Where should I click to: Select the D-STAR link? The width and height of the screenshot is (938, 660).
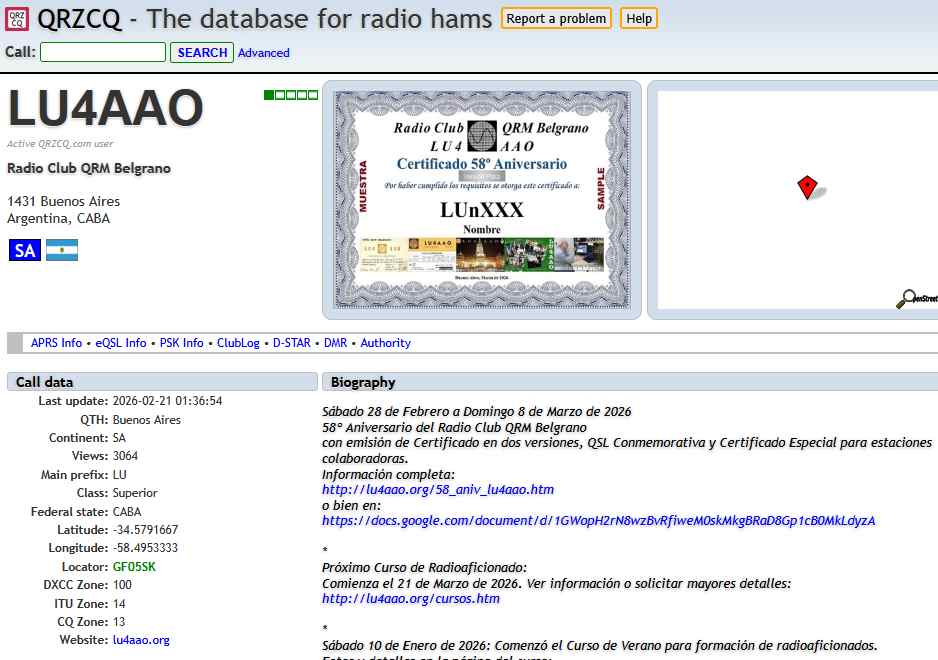(x=292, y=343)
